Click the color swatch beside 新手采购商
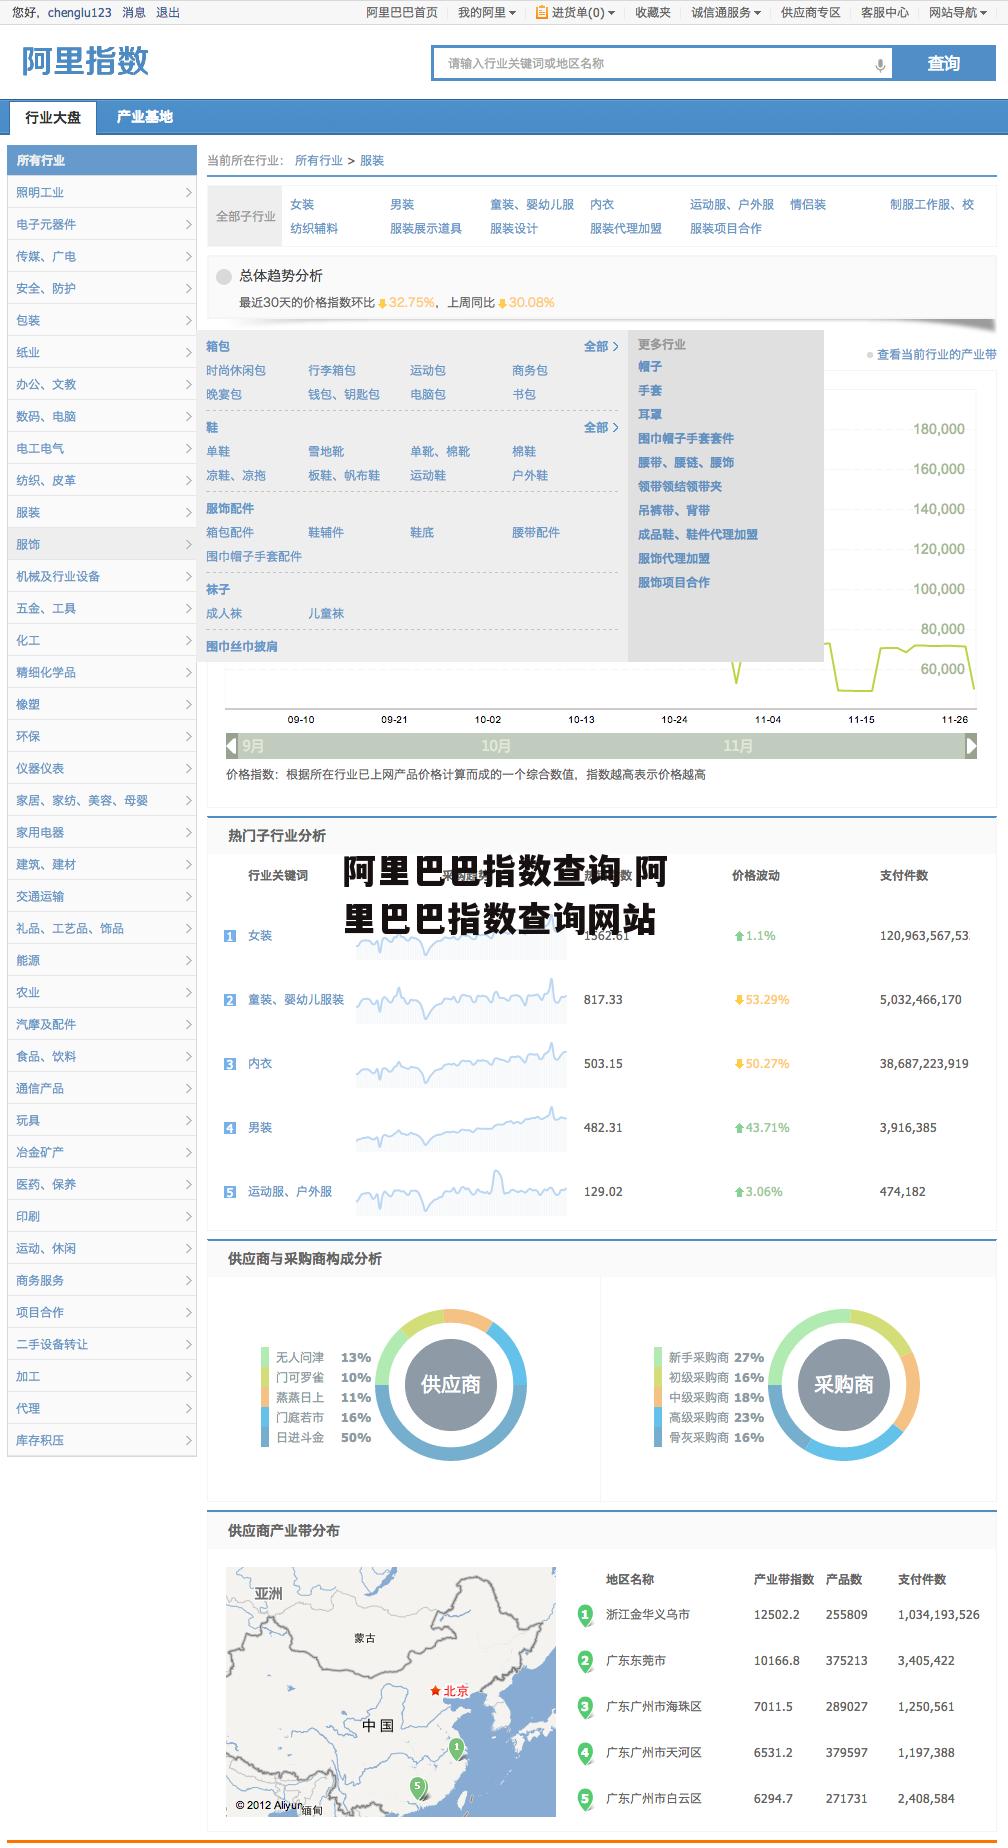Viewport: 1008px width, 1848px height. (x=659, y=1358)
